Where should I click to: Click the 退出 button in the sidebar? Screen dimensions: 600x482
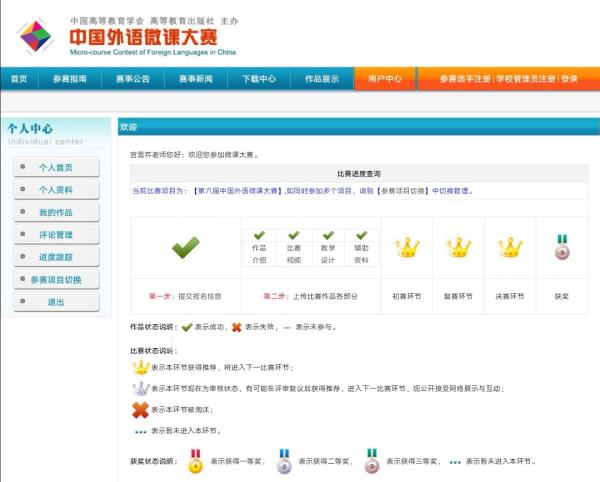(56, 302)
